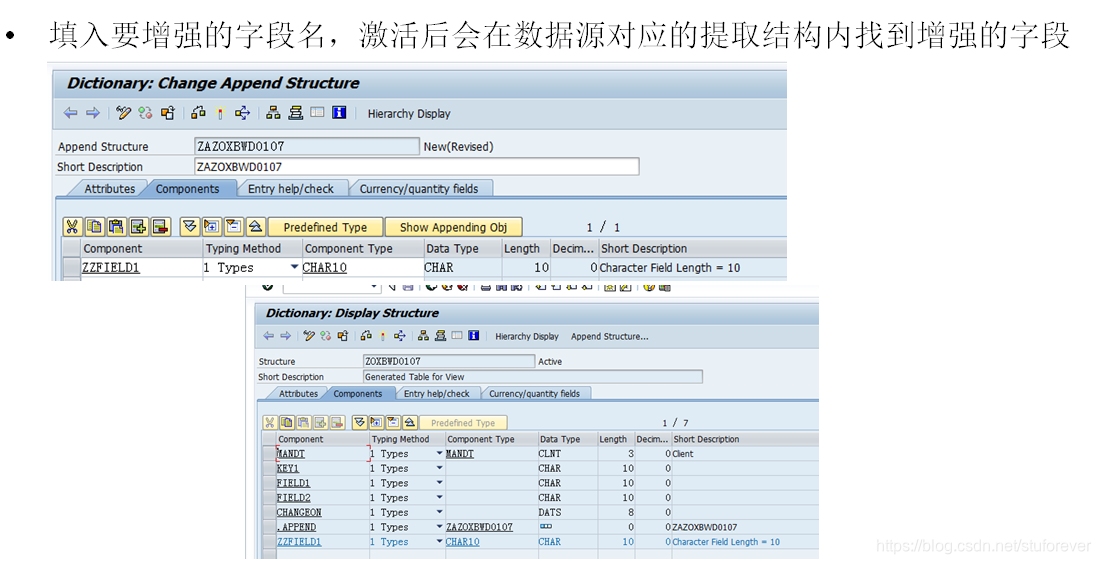Back arrow in Display Structure toolbar
Image resolution: width=1101 pixels, height=564 pixels.
[x=268, y=336]
